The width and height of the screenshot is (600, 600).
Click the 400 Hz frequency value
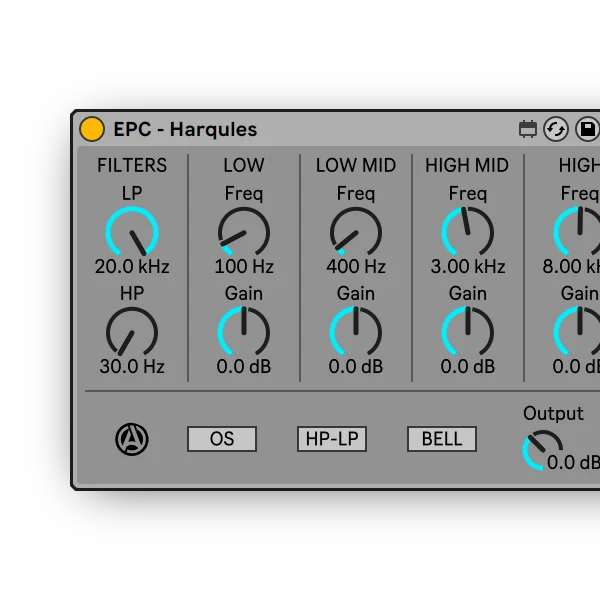[x=356, y=267]
